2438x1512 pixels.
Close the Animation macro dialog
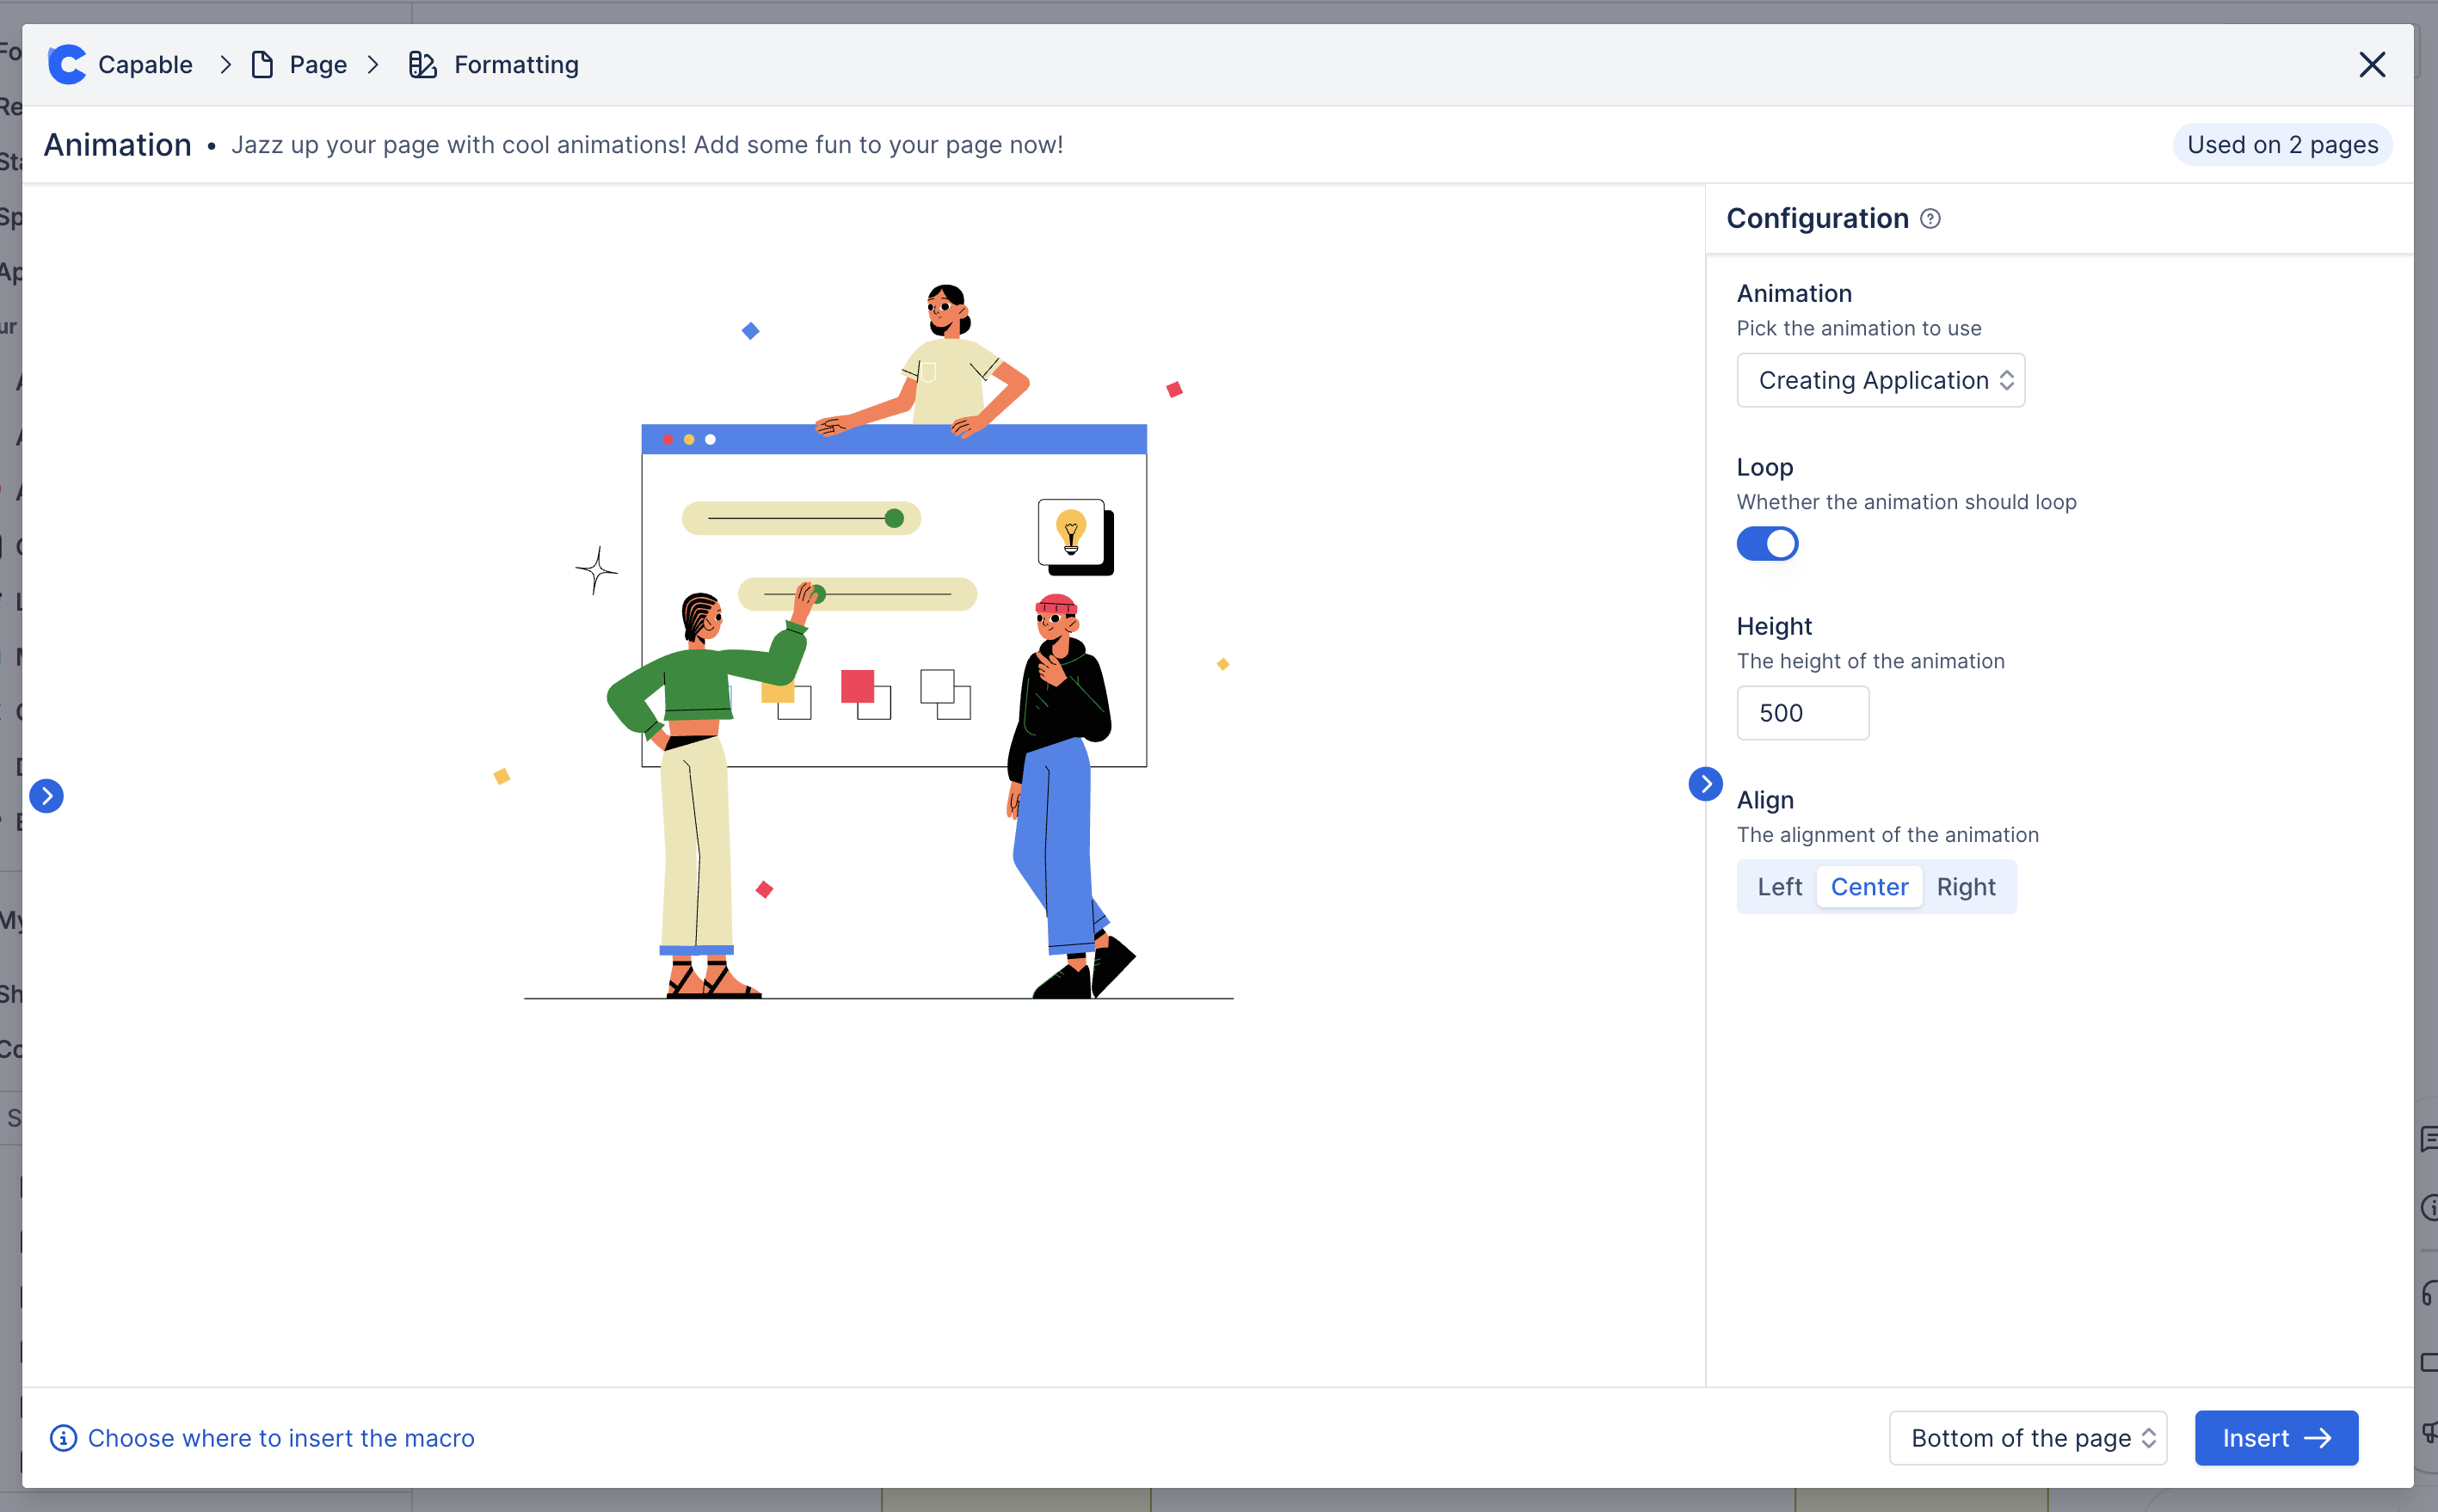pos(2372,65)
